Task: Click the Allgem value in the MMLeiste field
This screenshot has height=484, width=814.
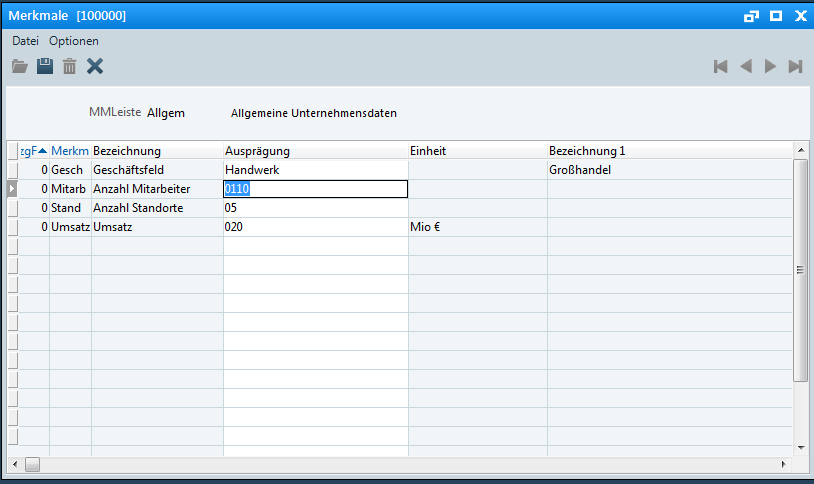Action: tap(166, 113)
